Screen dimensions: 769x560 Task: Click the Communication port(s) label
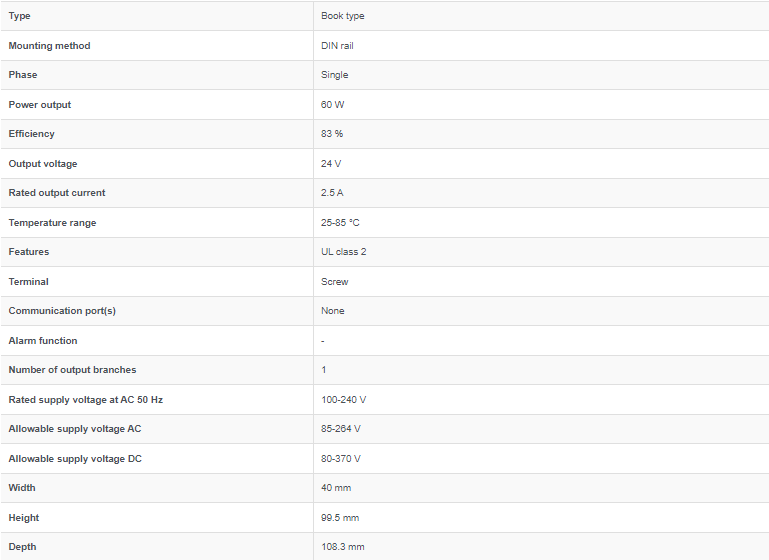pyautogui.click(x=62, y=311)
